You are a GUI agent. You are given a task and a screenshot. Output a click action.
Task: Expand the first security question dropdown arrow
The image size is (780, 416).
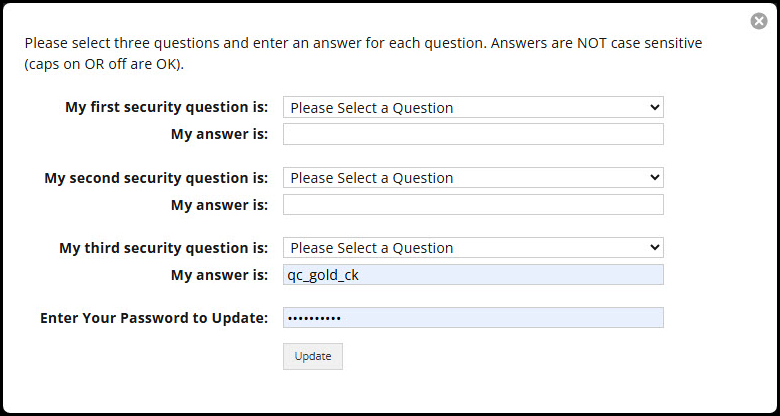[655, 107]
